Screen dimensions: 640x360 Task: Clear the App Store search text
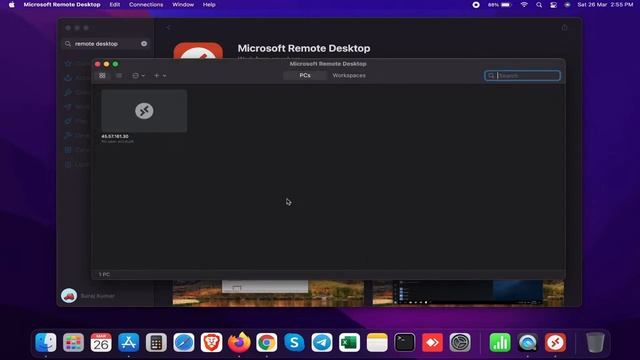coord(144,44)
